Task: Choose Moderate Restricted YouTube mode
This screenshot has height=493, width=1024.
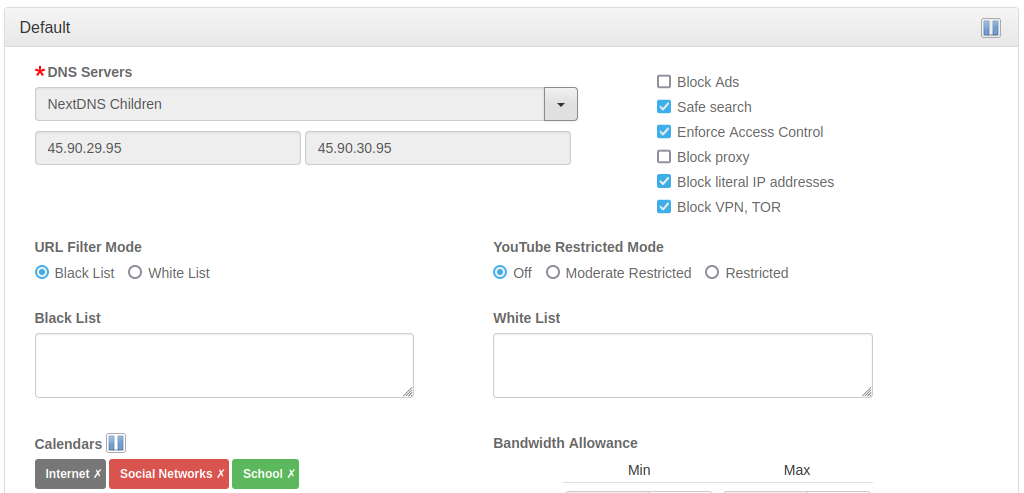Action: (553, 273)
